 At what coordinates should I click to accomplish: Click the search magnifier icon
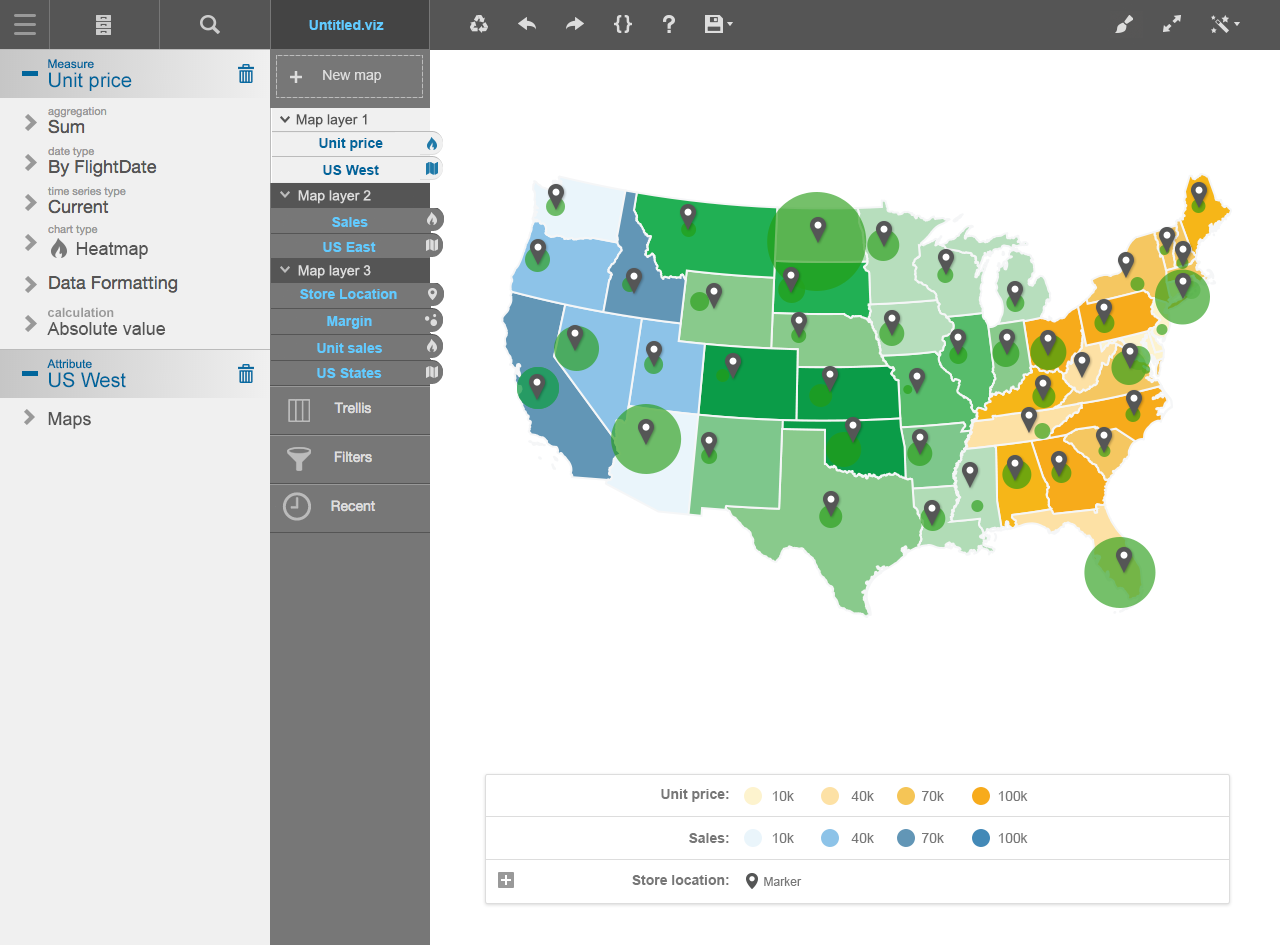209,24
